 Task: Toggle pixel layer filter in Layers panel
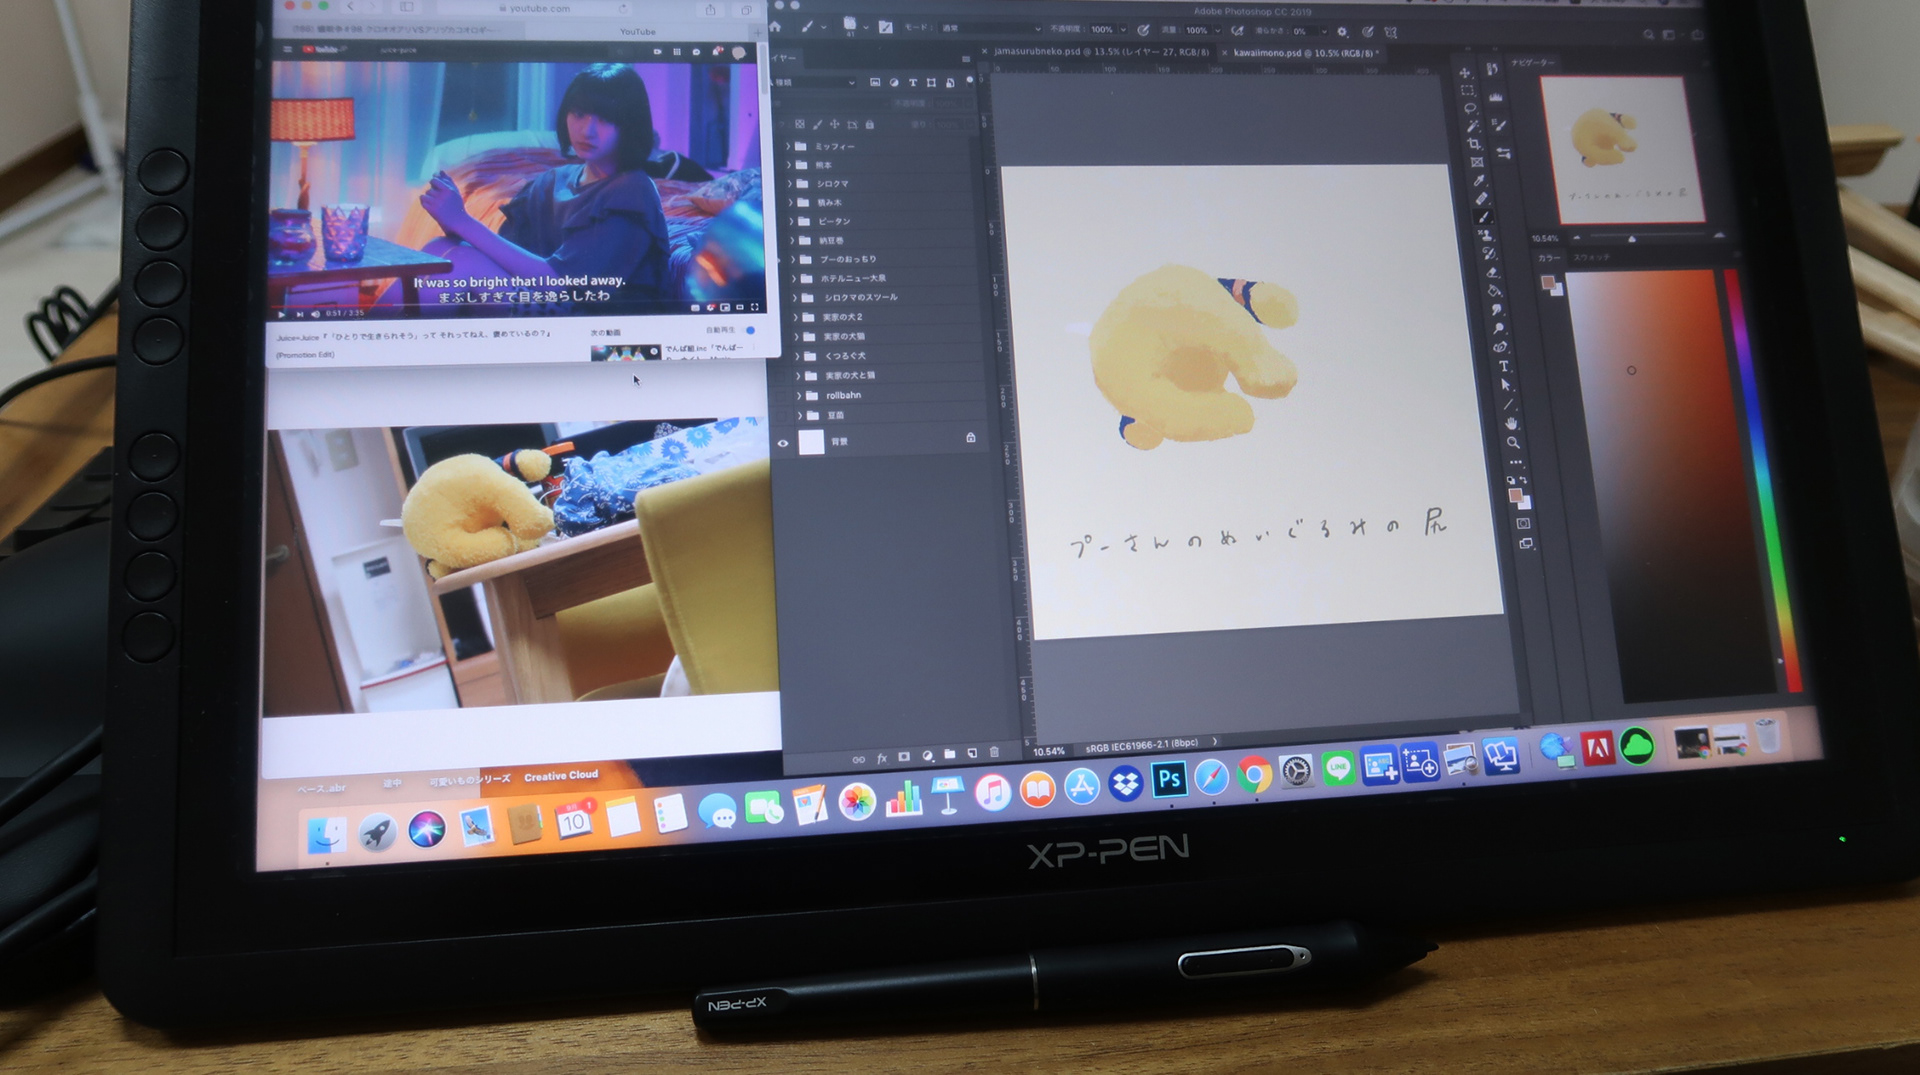(874, 82)
